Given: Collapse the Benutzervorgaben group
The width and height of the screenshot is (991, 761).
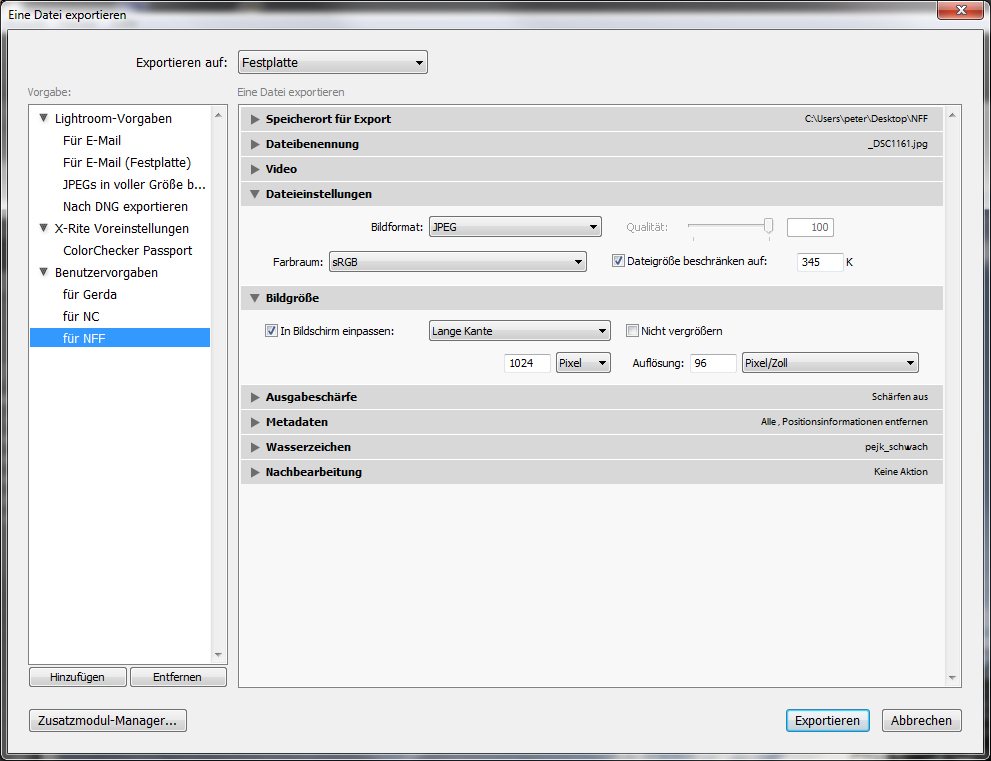Looking at the screenshot, I should 44,272.
